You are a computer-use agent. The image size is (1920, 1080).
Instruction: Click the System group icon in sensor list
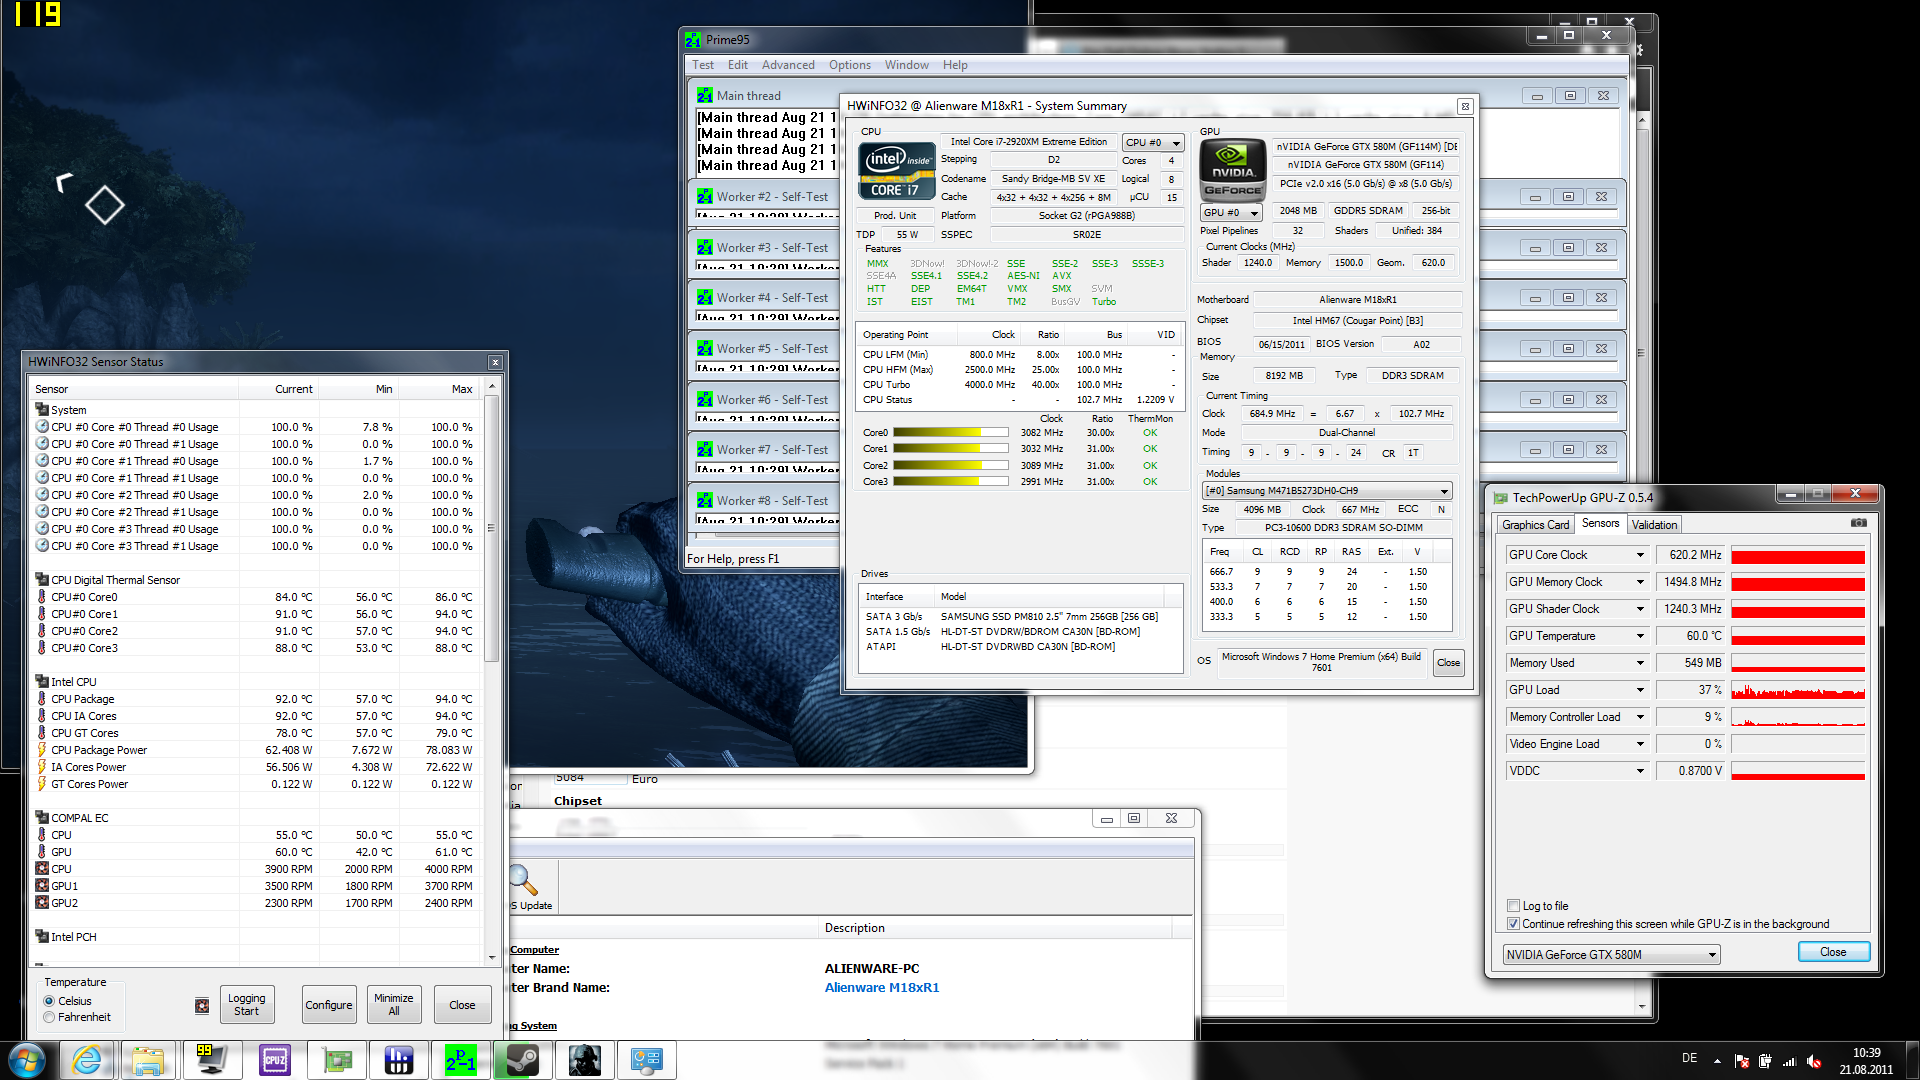point(42,410)
